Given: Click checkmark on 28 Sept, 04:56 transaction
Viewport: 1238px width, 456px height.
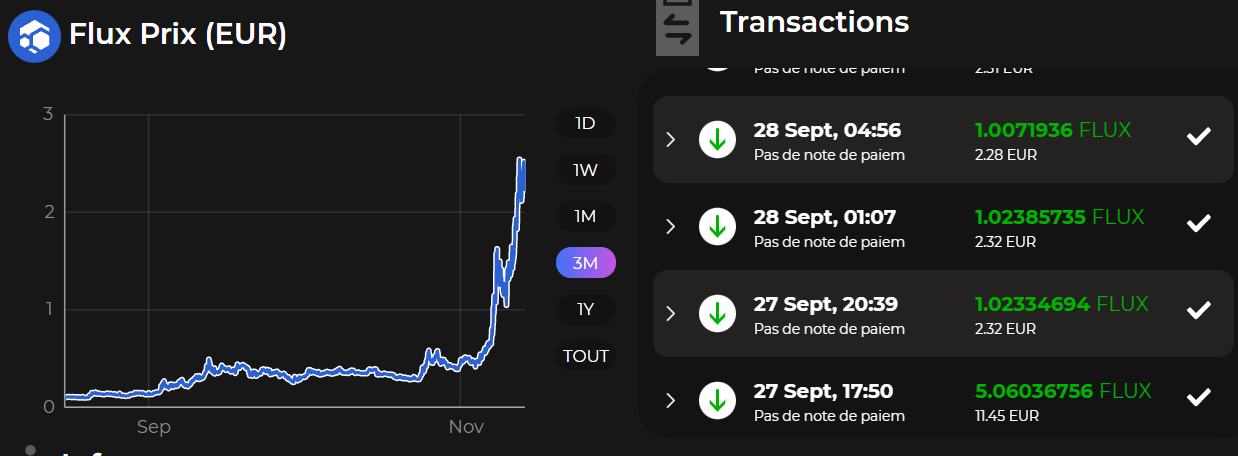Looking at the screenshot, I should click(1198, 137).
